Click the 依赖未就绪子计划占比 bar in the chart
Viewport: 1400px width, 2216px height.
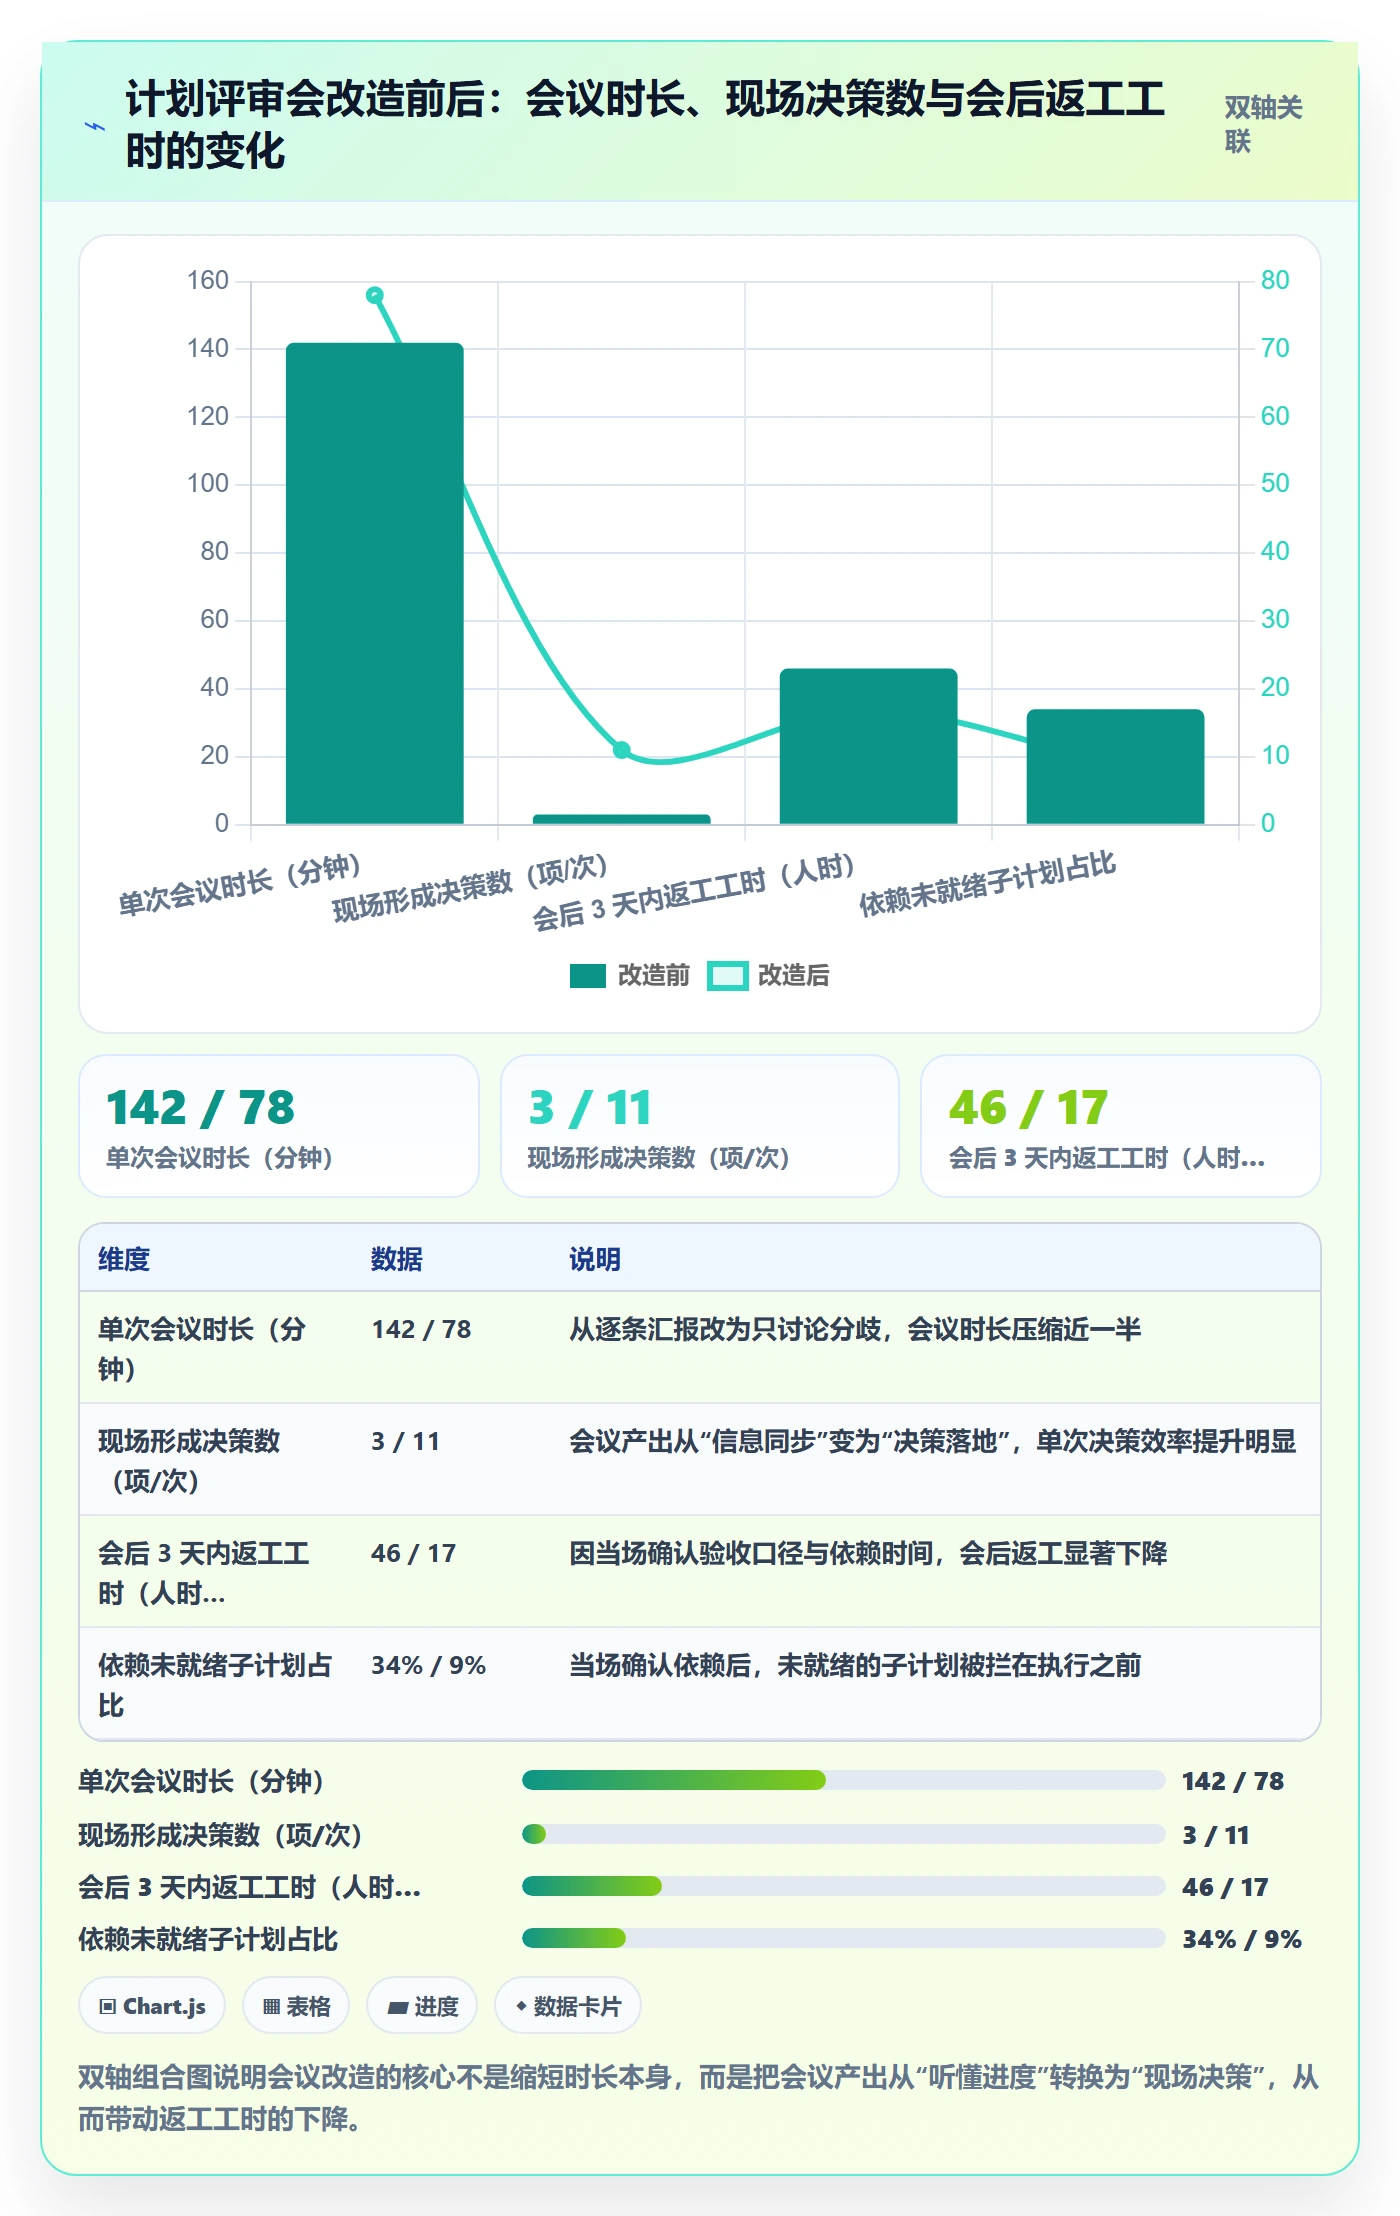click(x=1116, y=766)
